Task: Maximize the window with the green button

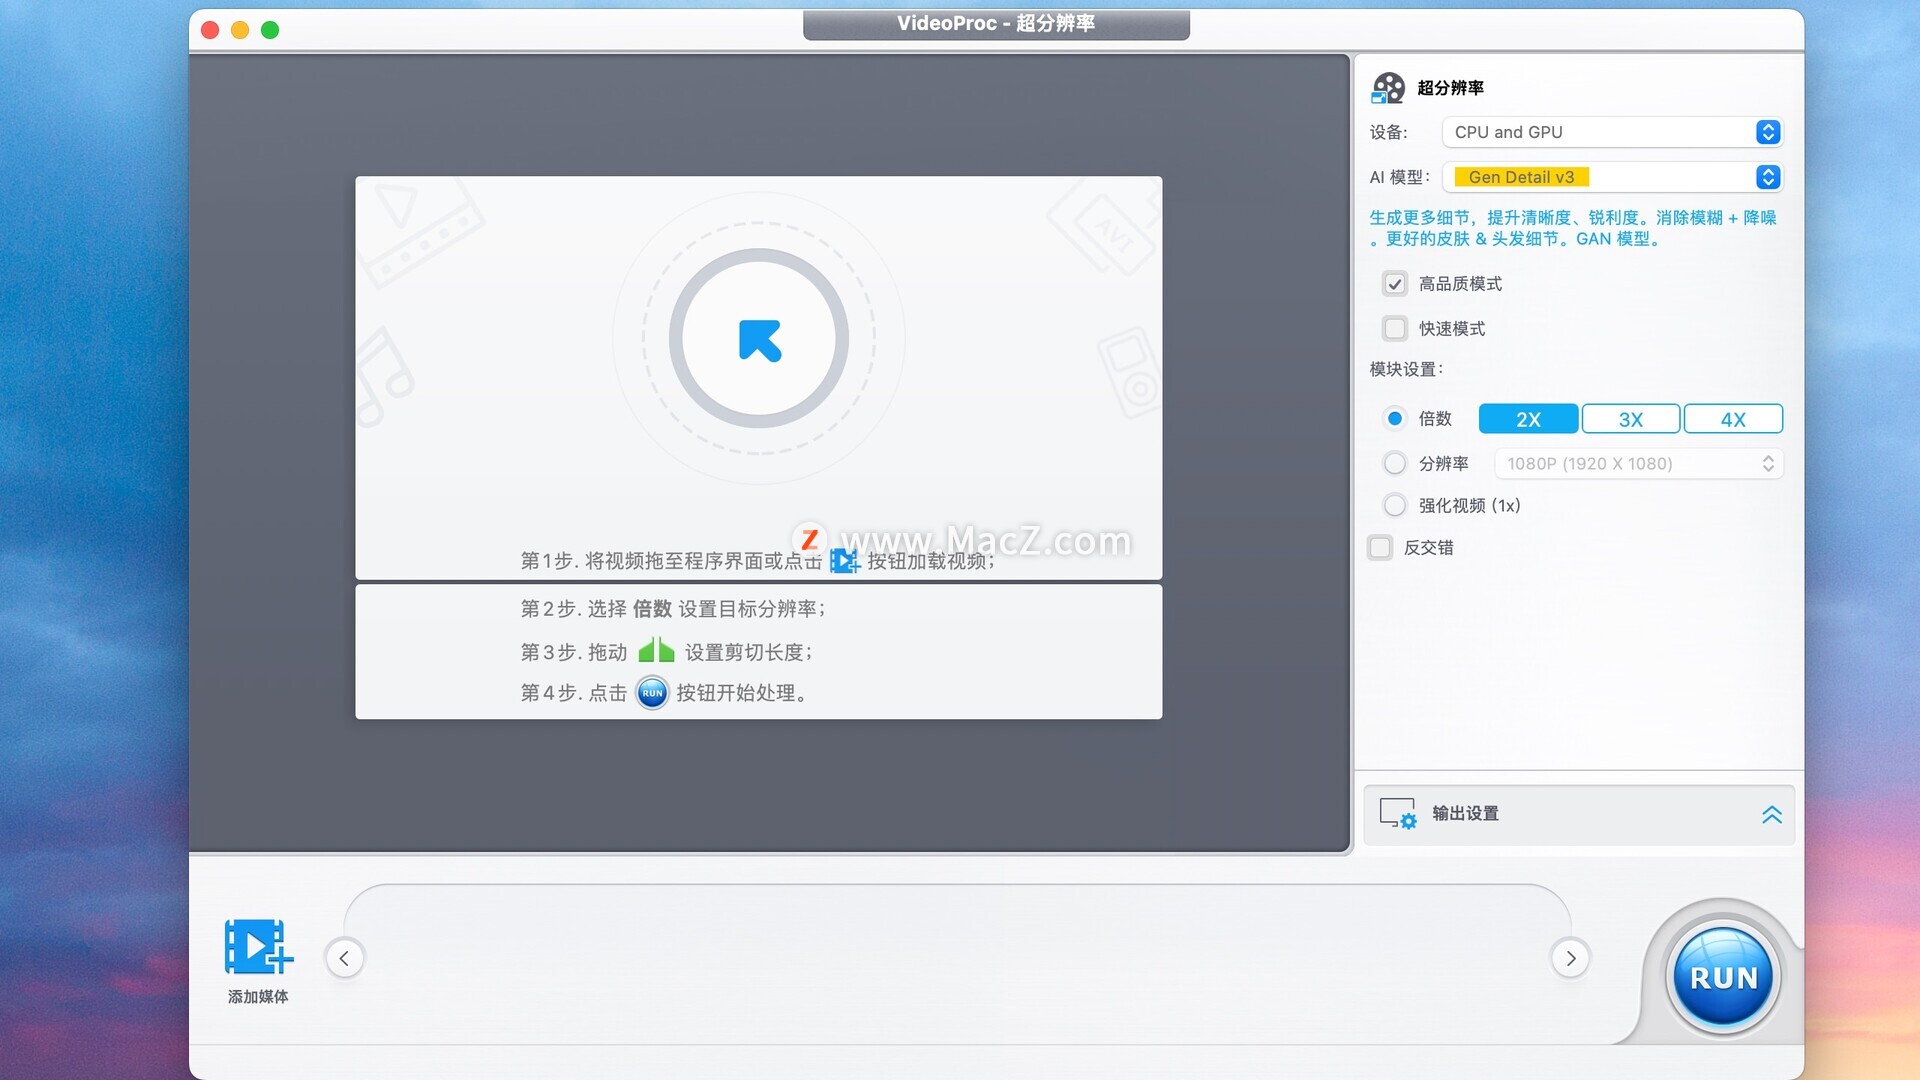Action: 270,30
